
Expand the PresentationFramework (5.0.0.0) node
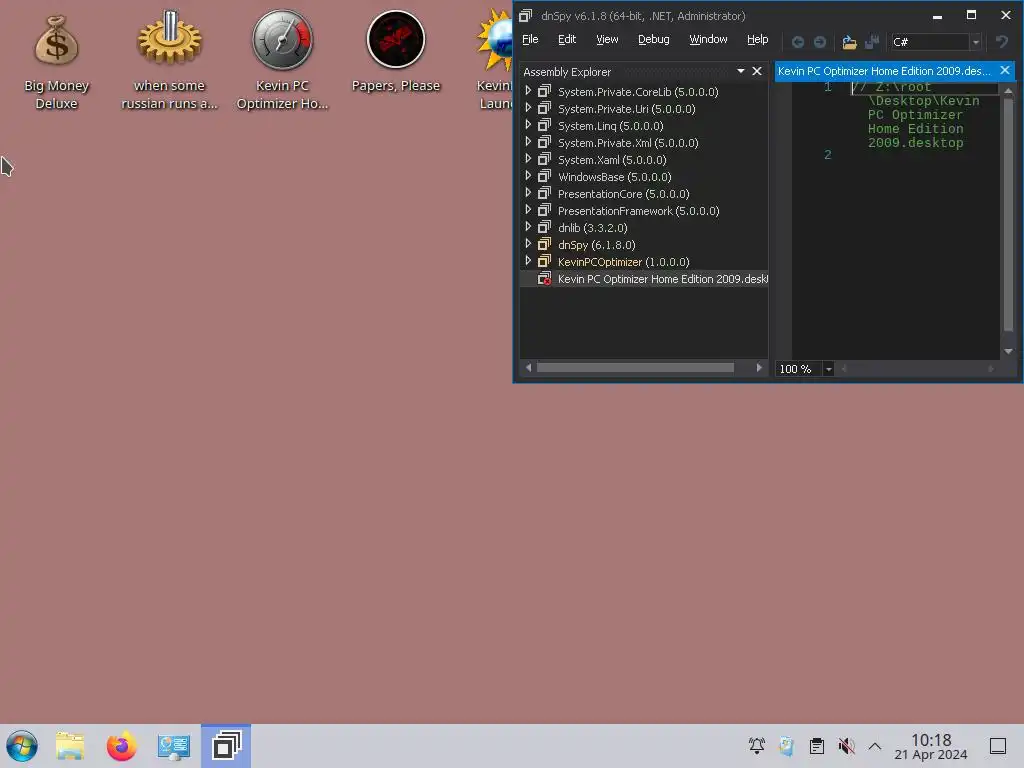click(x=528, y=210)
